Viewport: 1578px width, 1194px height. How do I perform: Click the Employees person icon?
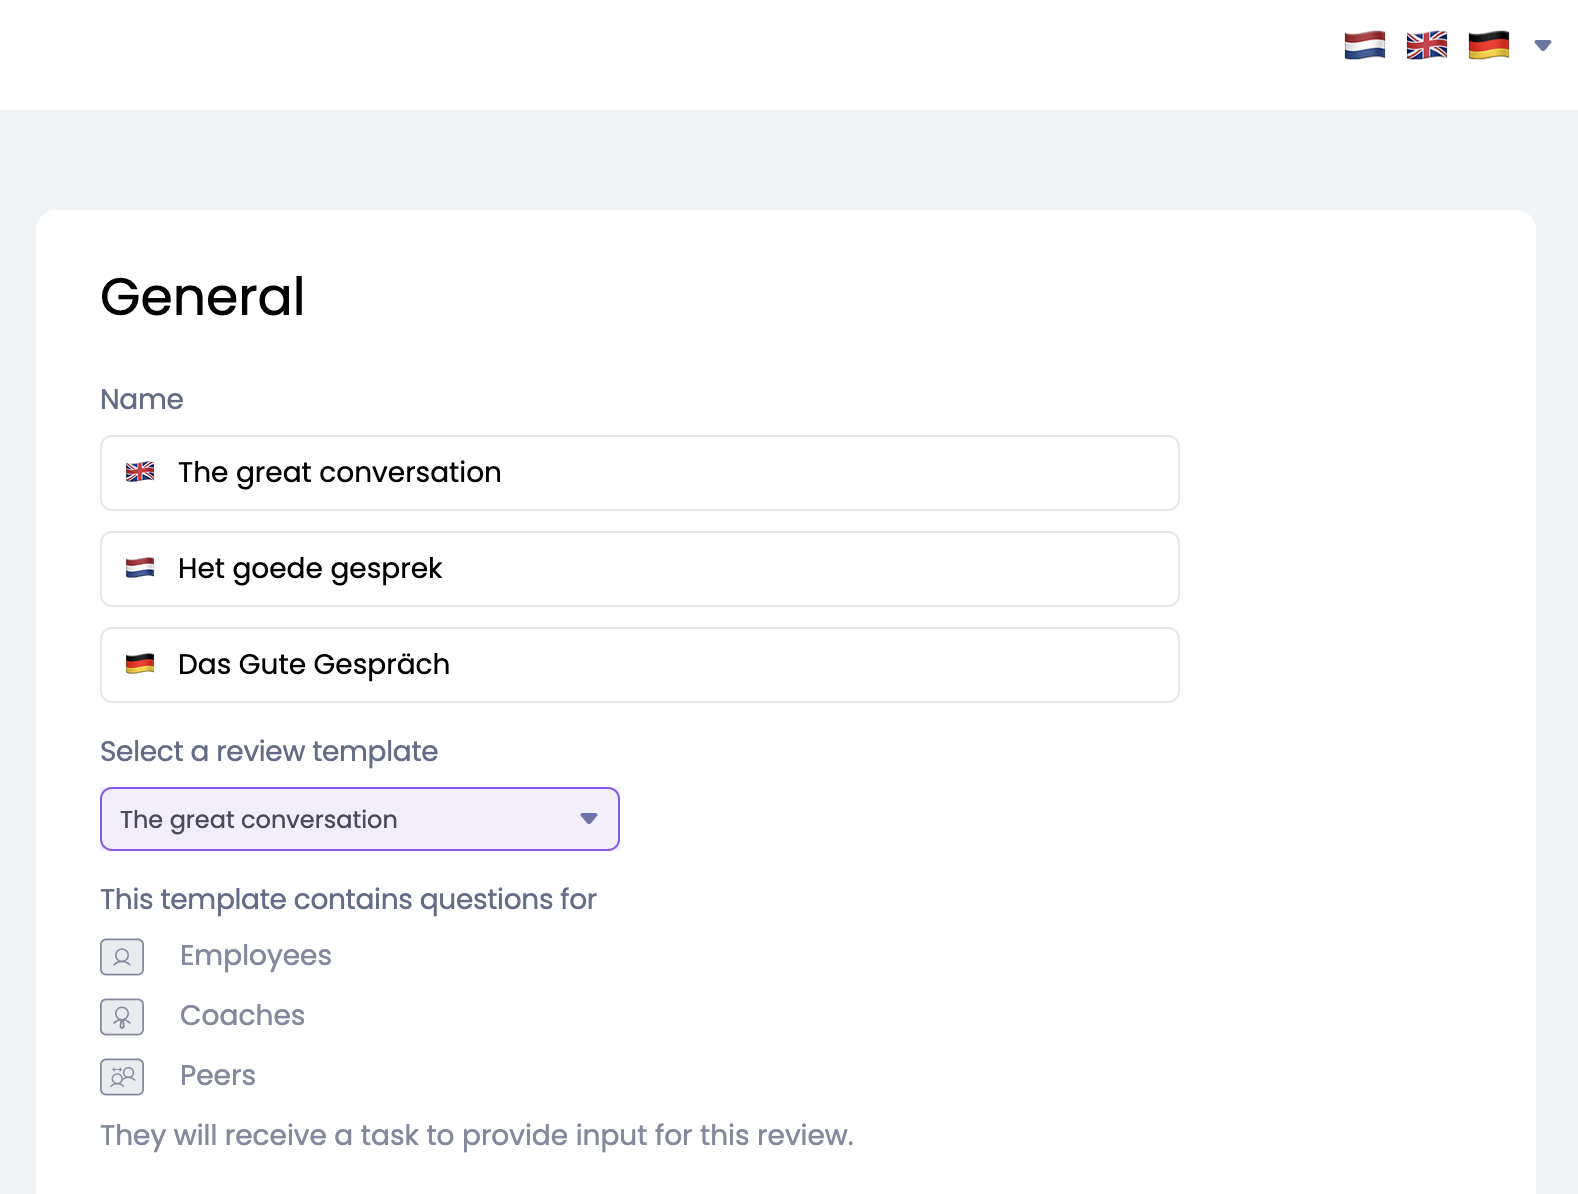coord(122,957)
